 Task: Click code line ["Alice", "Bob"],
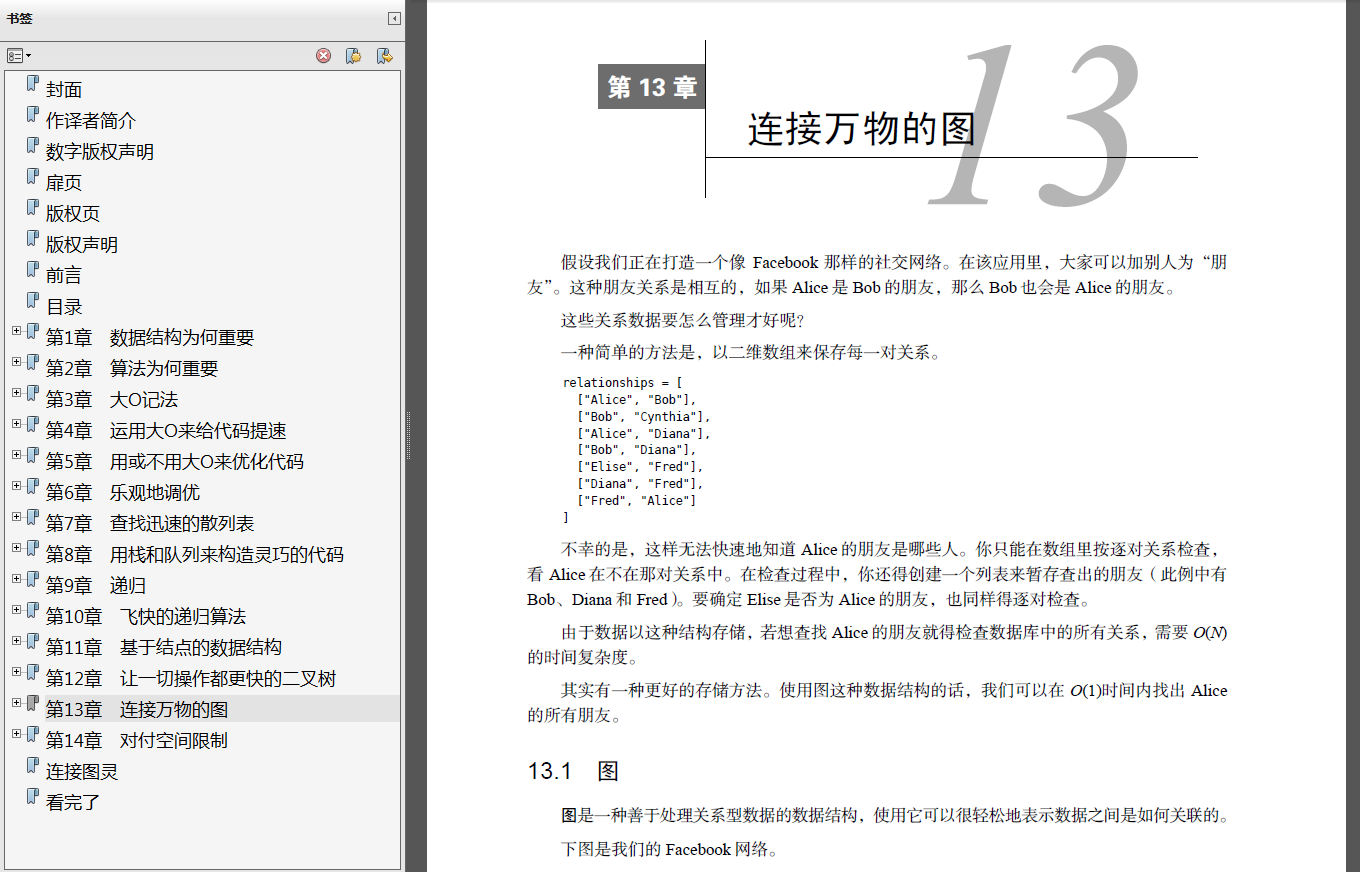point(637,400)
